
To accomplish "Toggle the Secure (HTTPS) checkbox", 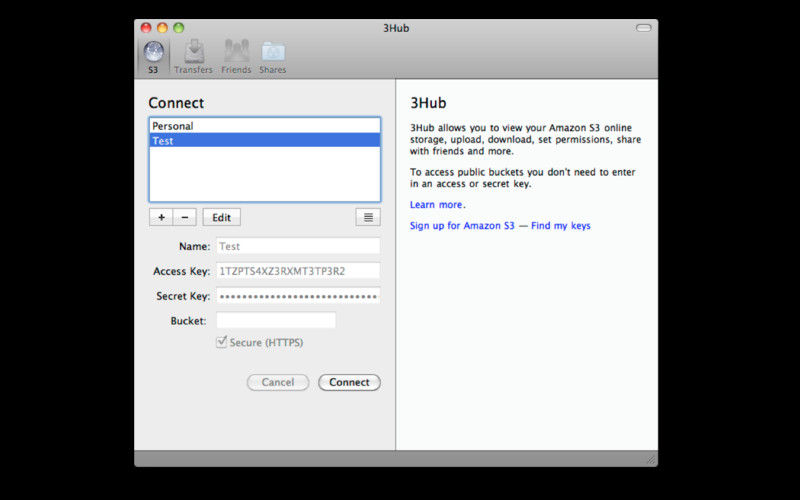I will click(221, 342).
